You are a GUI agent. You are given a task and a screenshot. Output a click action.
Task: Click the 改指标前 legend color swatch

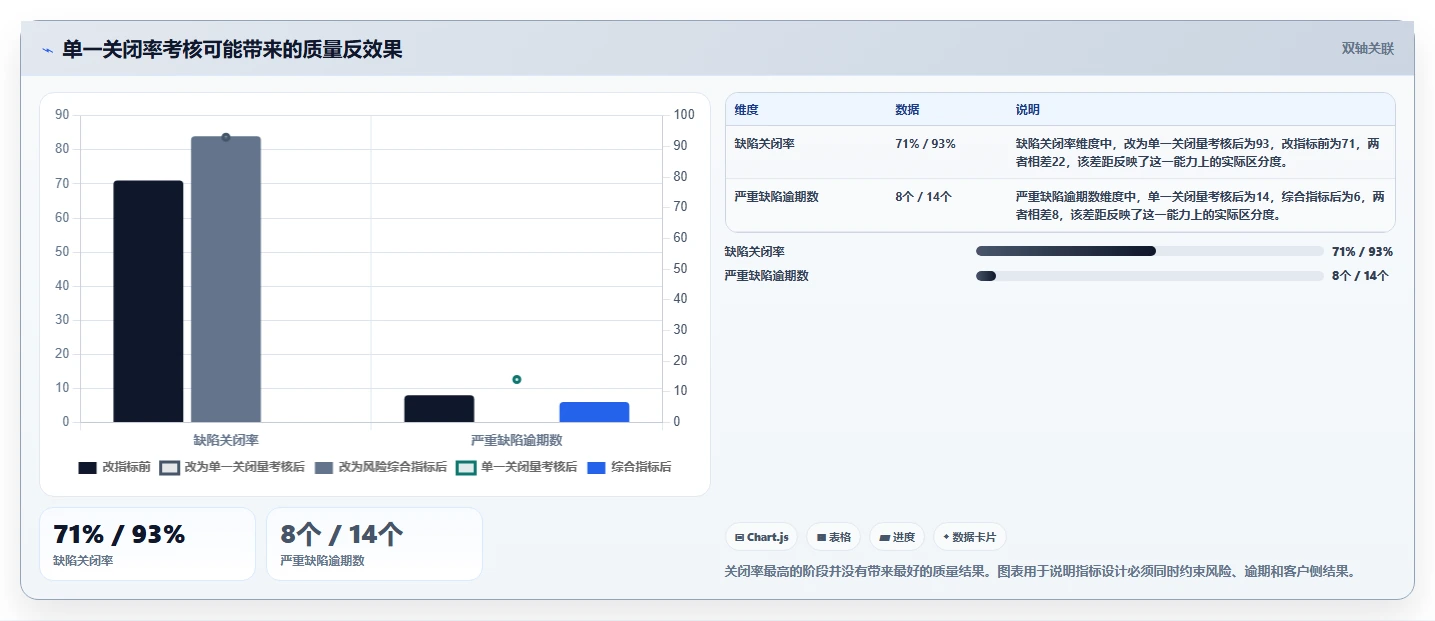click(88, 468)
